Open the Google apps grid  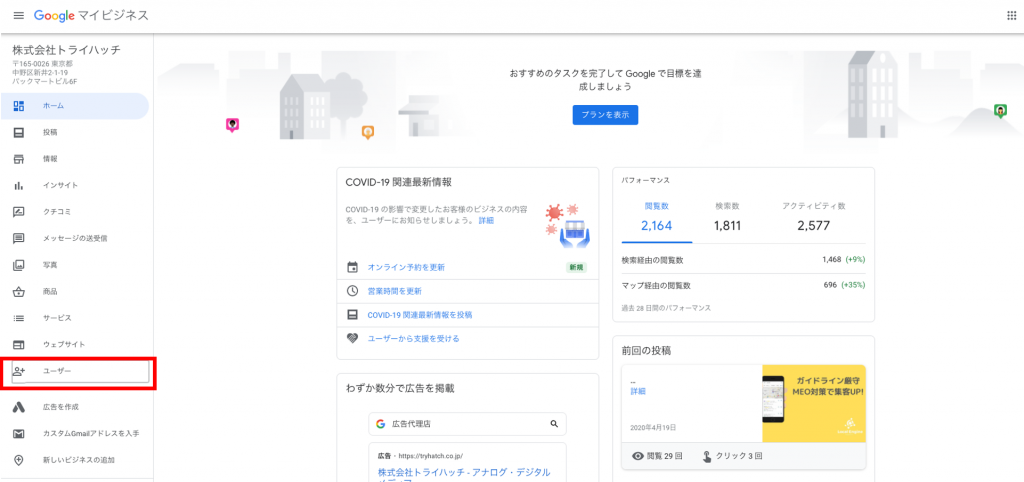1012,16
